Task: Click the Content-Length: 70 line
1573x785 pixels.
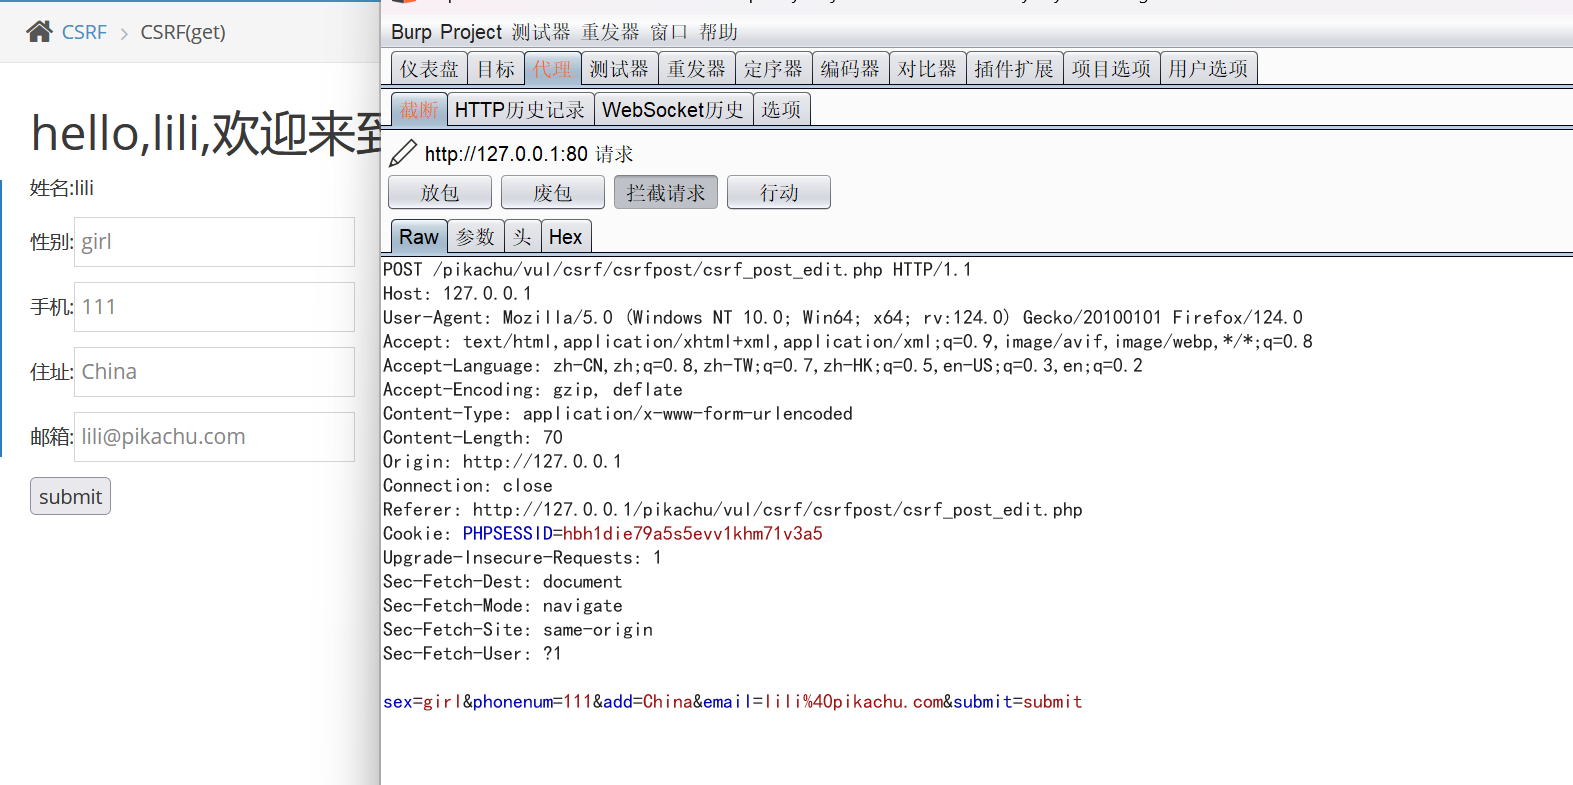Action: point(473,438)
